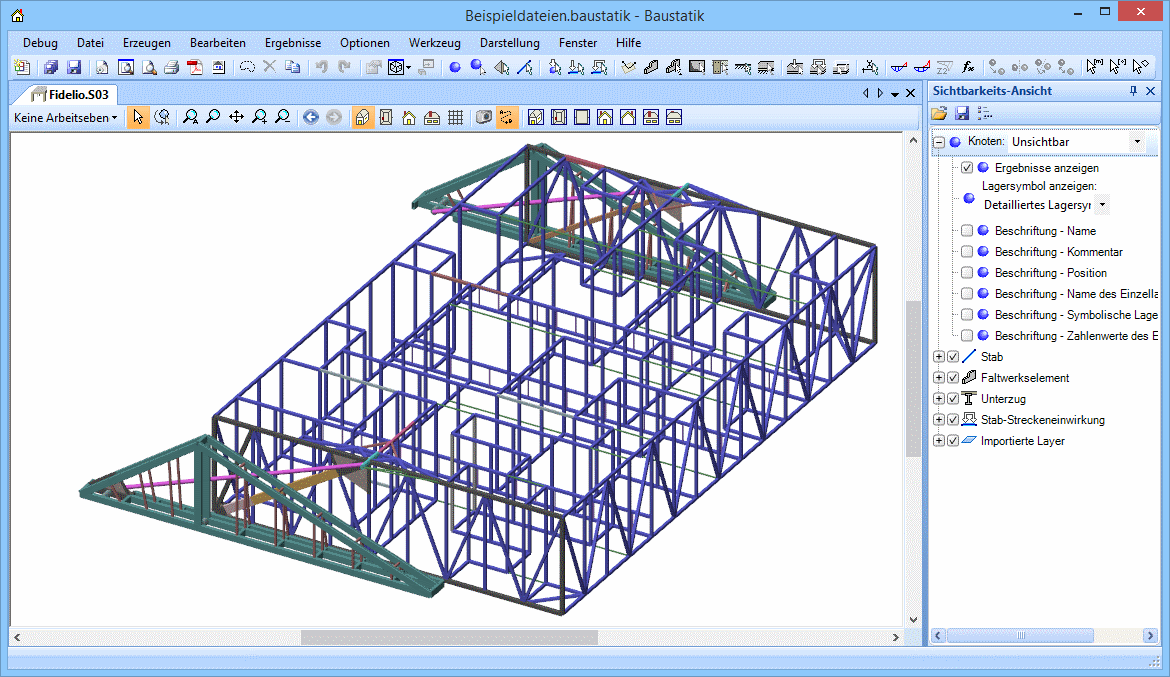Open folder icon in Sichtbarkeits-Ansicht panel

[x=939, y=113]
